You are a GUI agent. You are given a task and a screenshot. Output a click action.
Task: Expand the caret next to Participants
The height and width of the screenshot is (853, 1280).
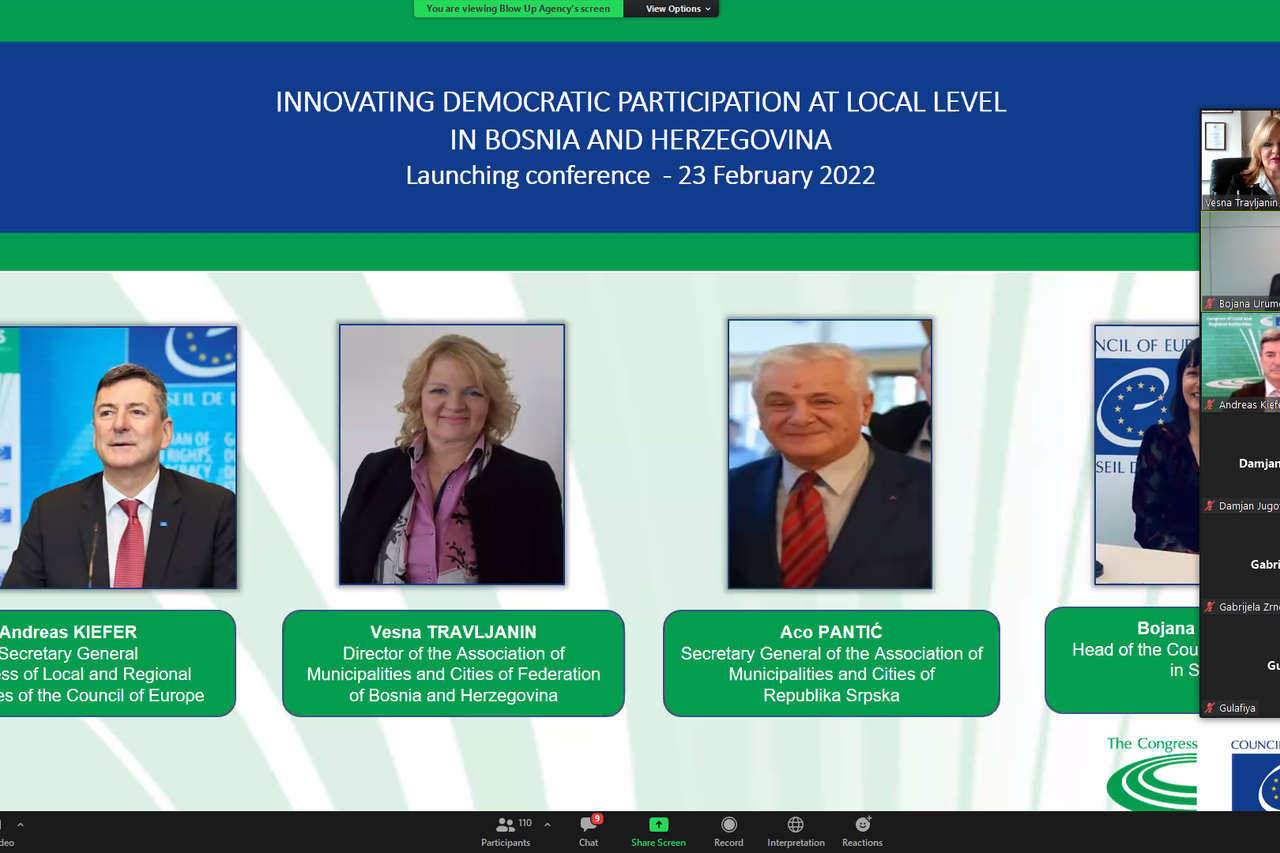click(547, 825)
